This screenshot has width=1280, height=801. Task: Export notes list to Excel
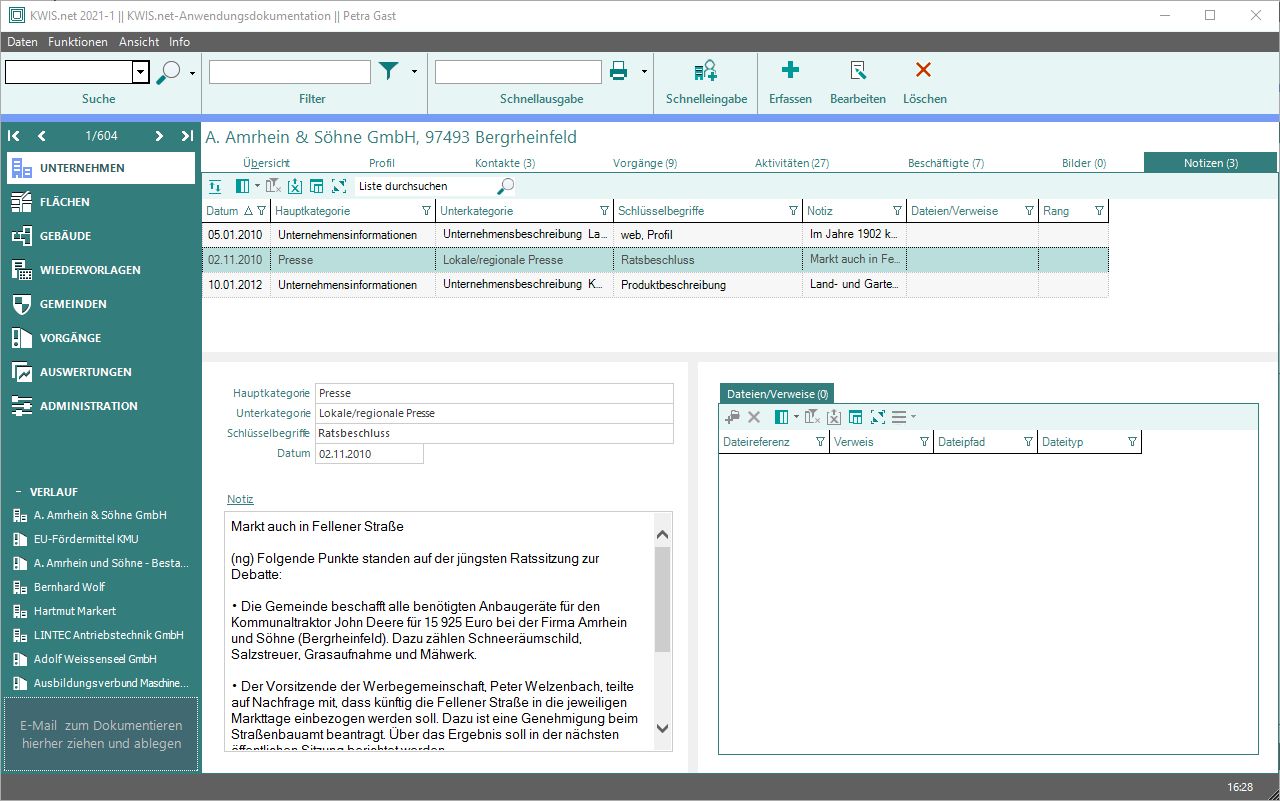click(295, 186)
